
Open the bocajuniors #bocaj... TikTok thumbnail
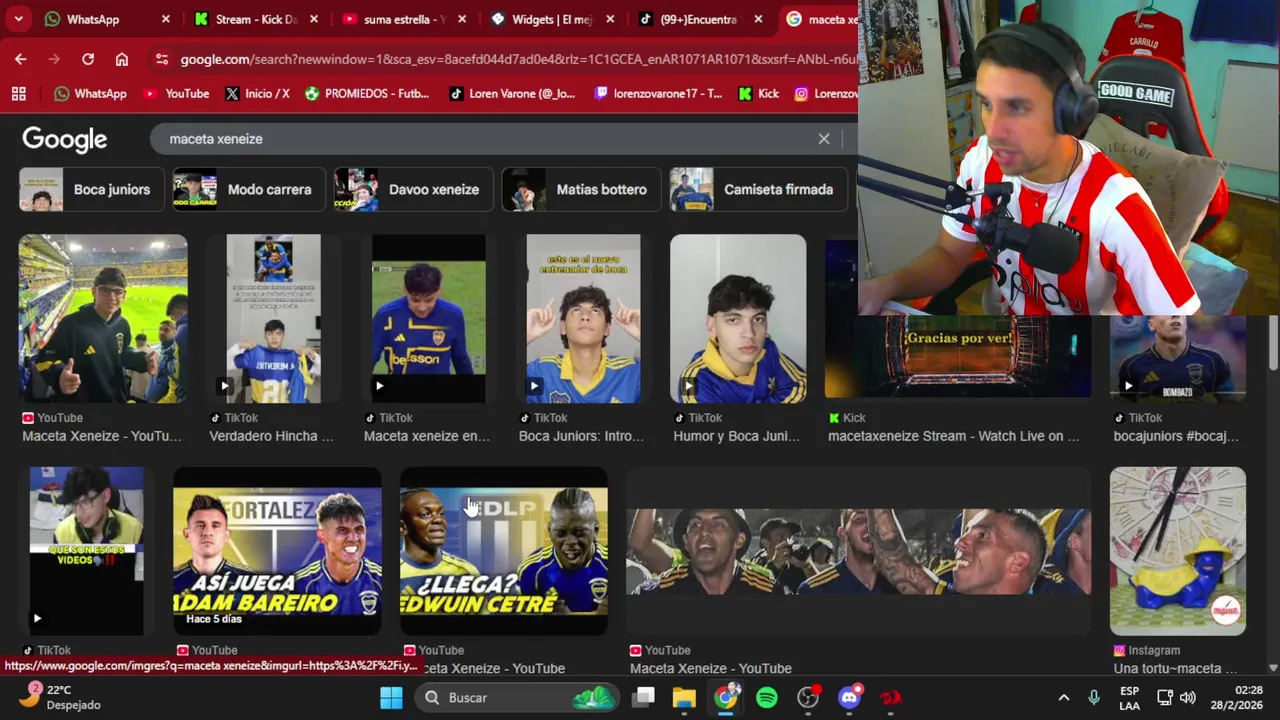point(1178,358)
